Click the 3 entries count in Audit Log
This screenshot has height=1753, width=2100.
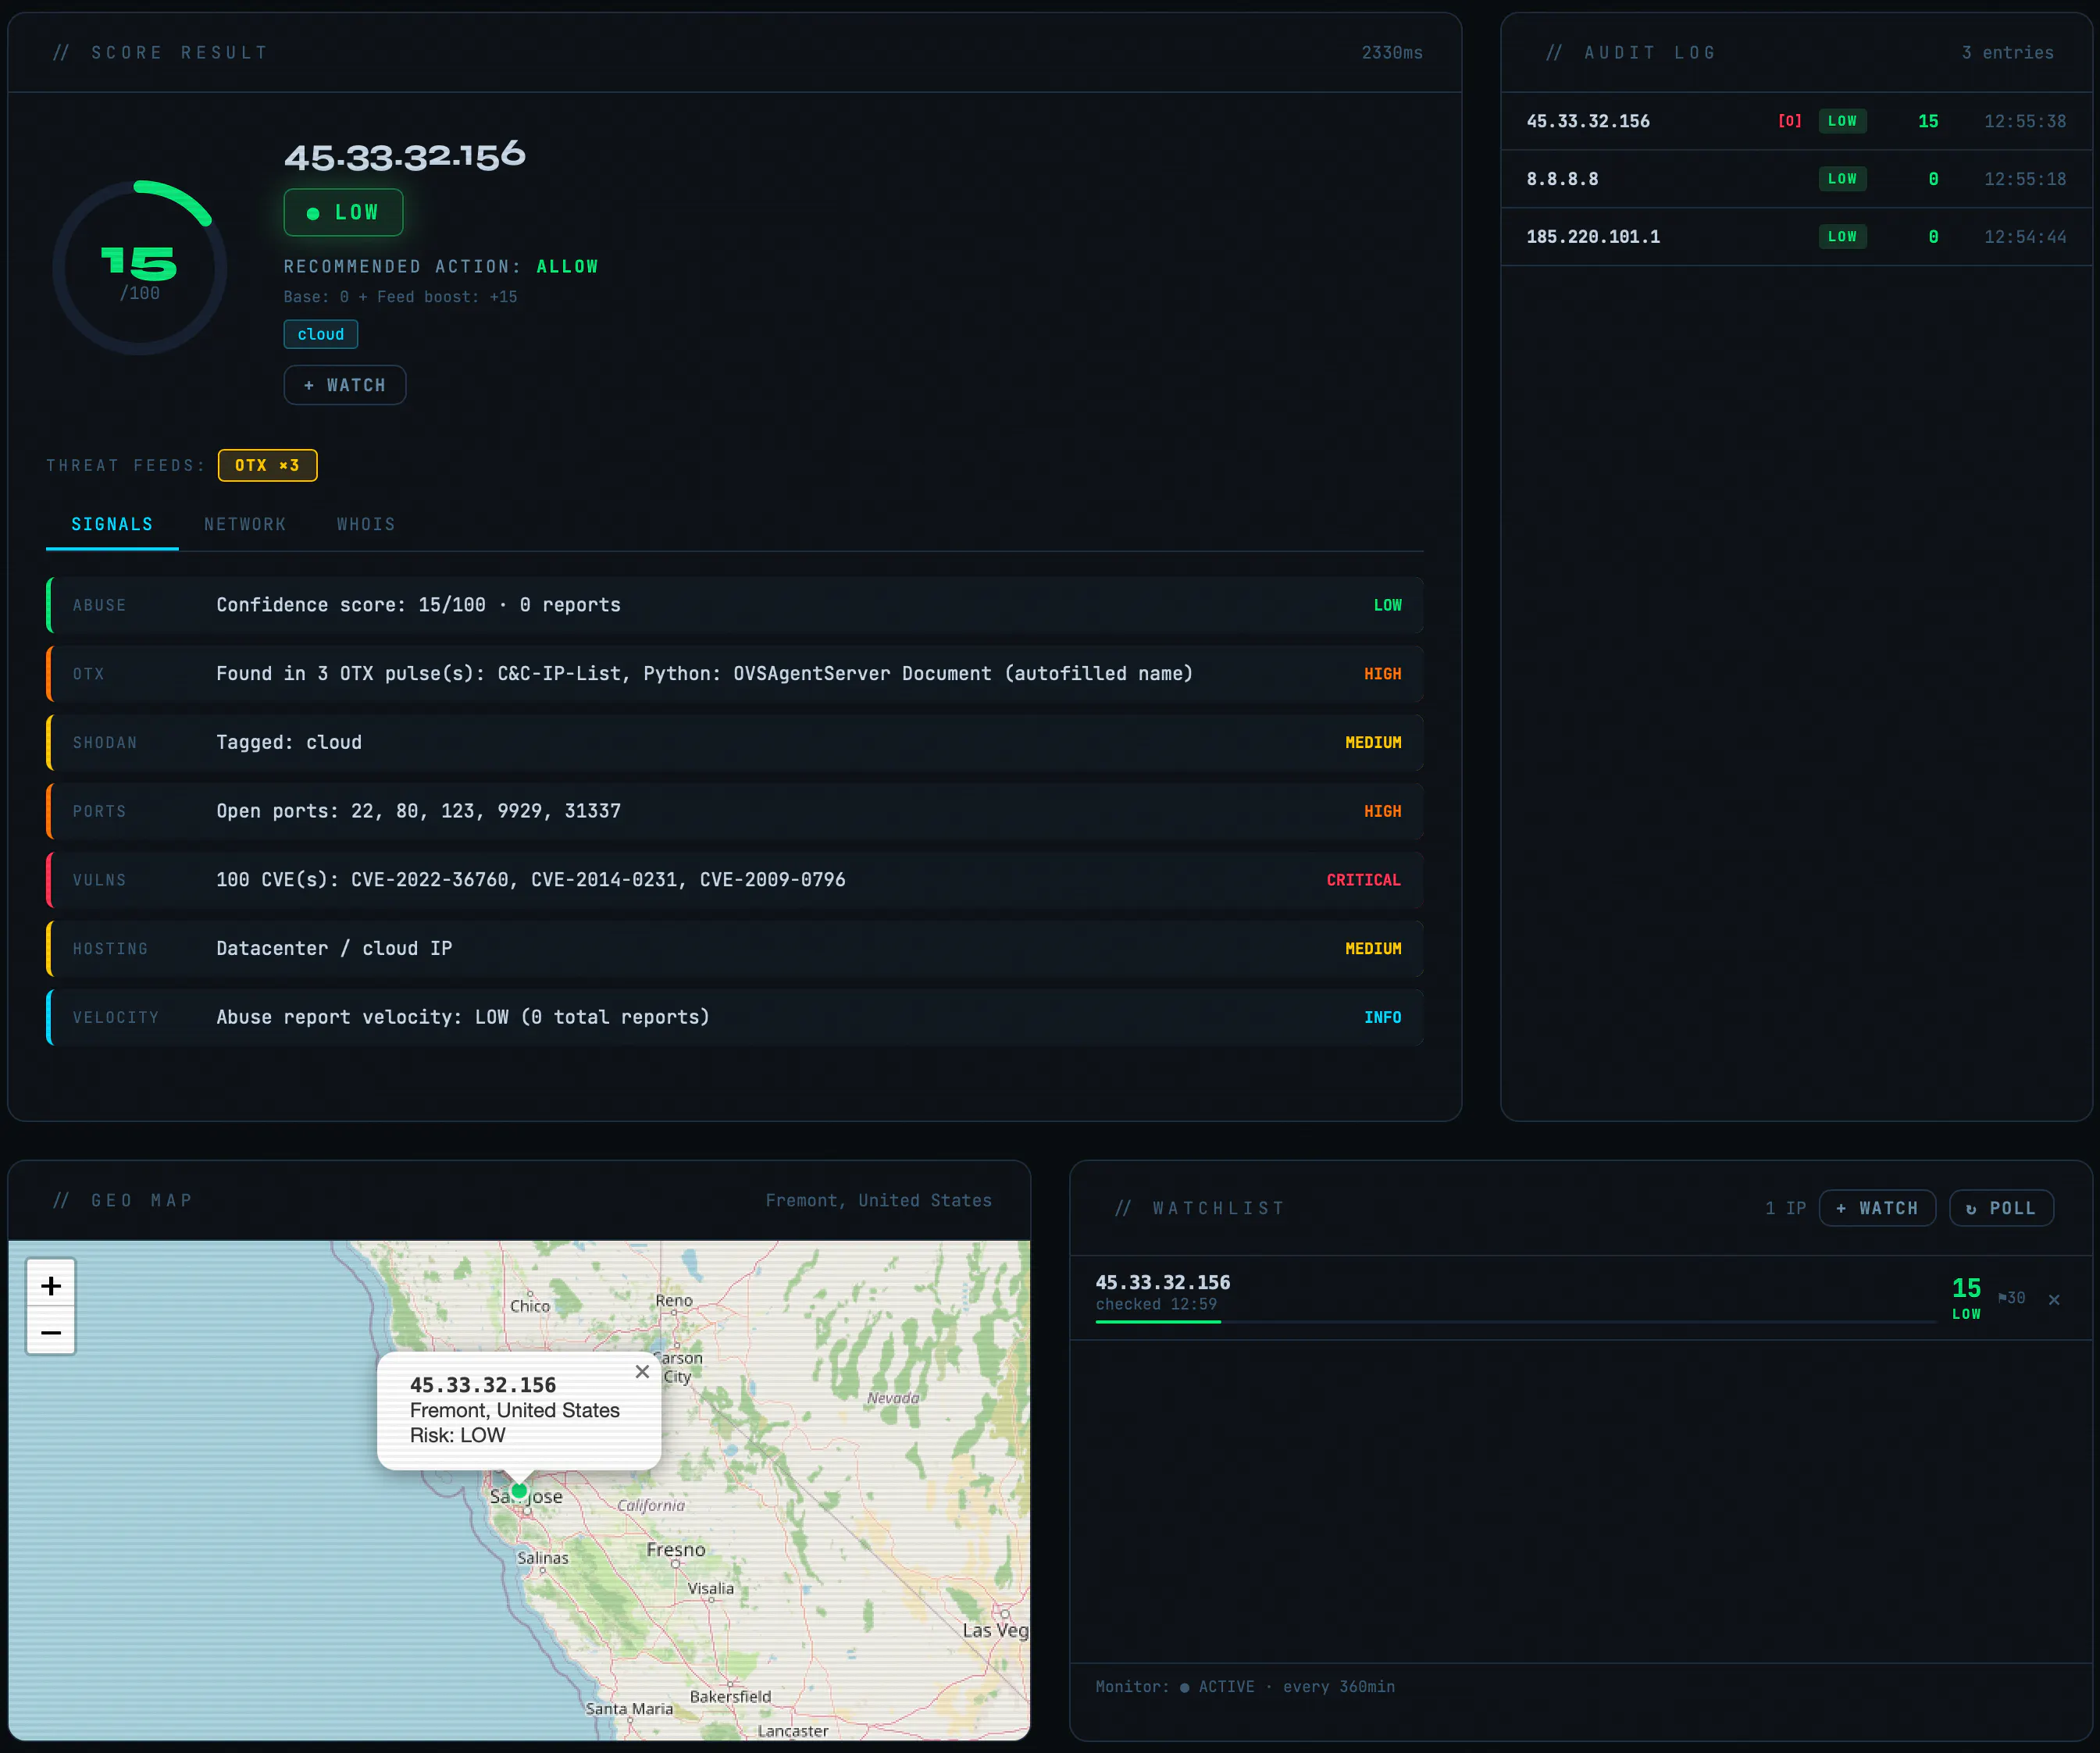pyautogui.click(x=2007, y=53)
